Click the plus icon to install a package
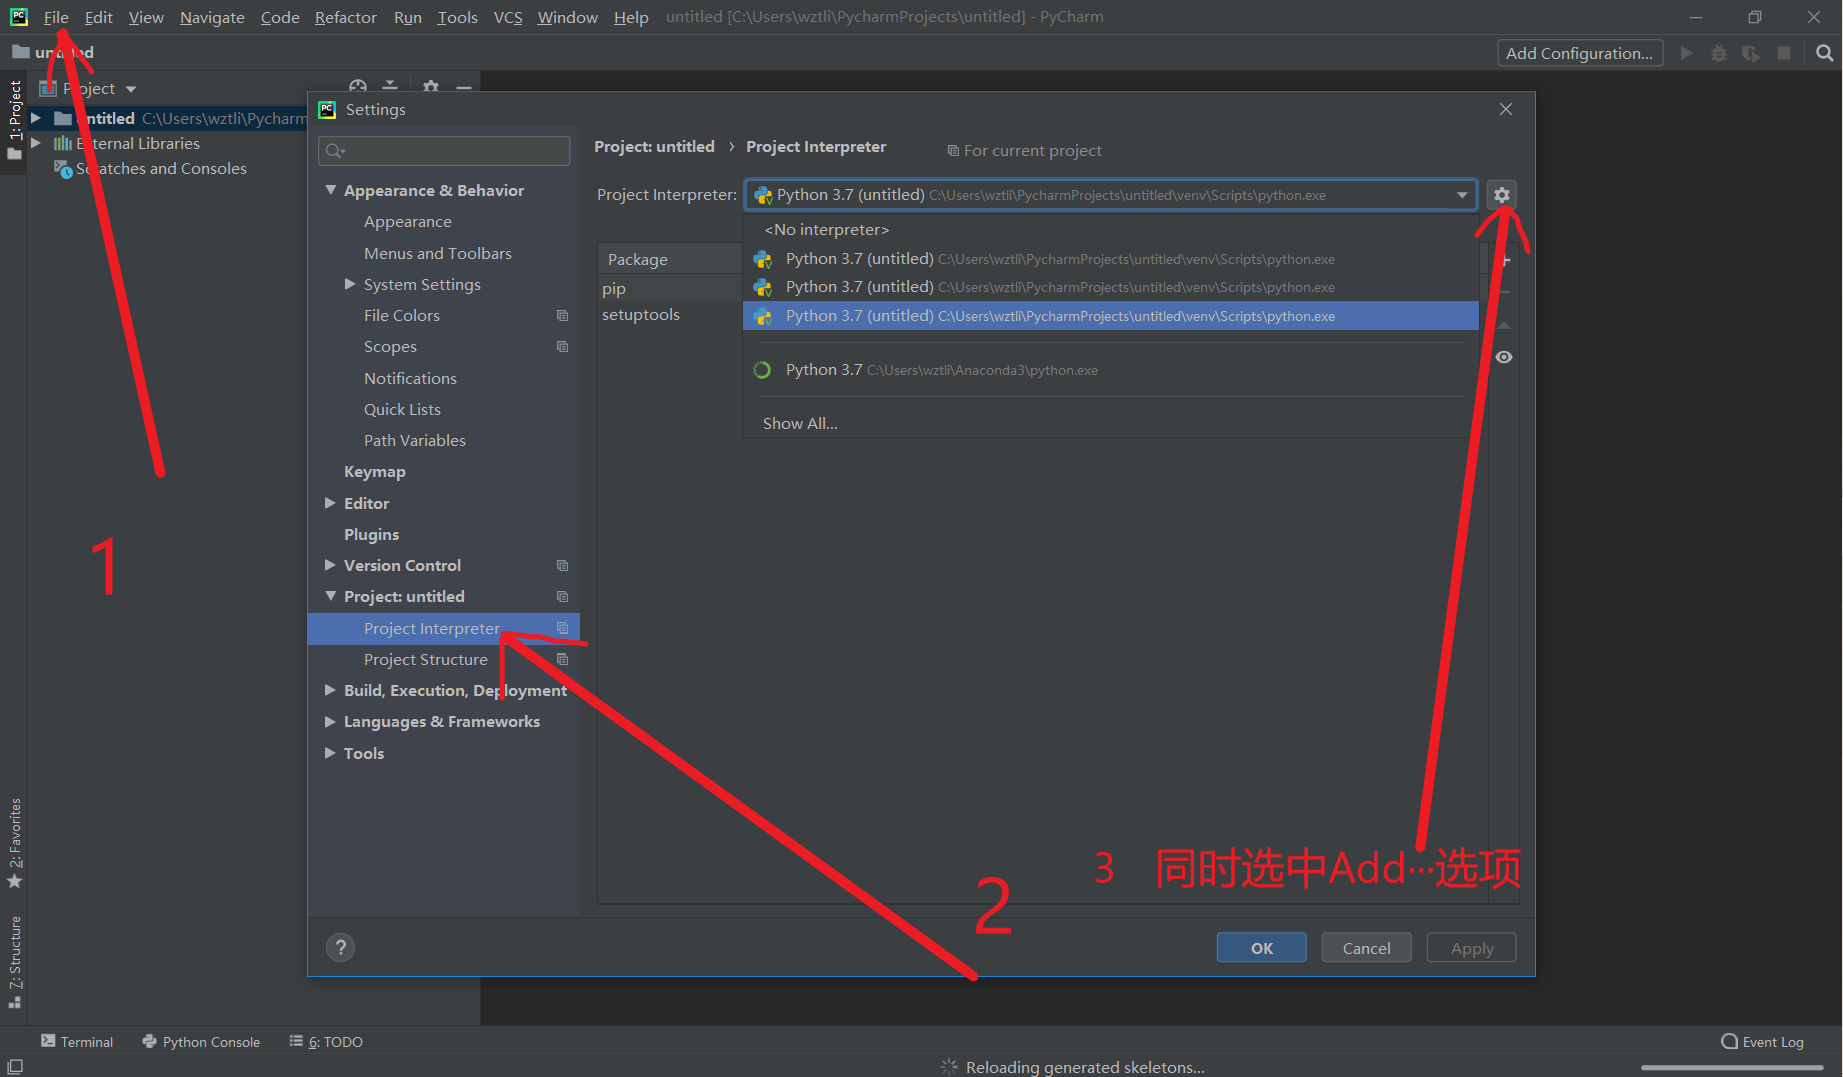The height and width of the screenshot is (1077, 1843). 1505,261
